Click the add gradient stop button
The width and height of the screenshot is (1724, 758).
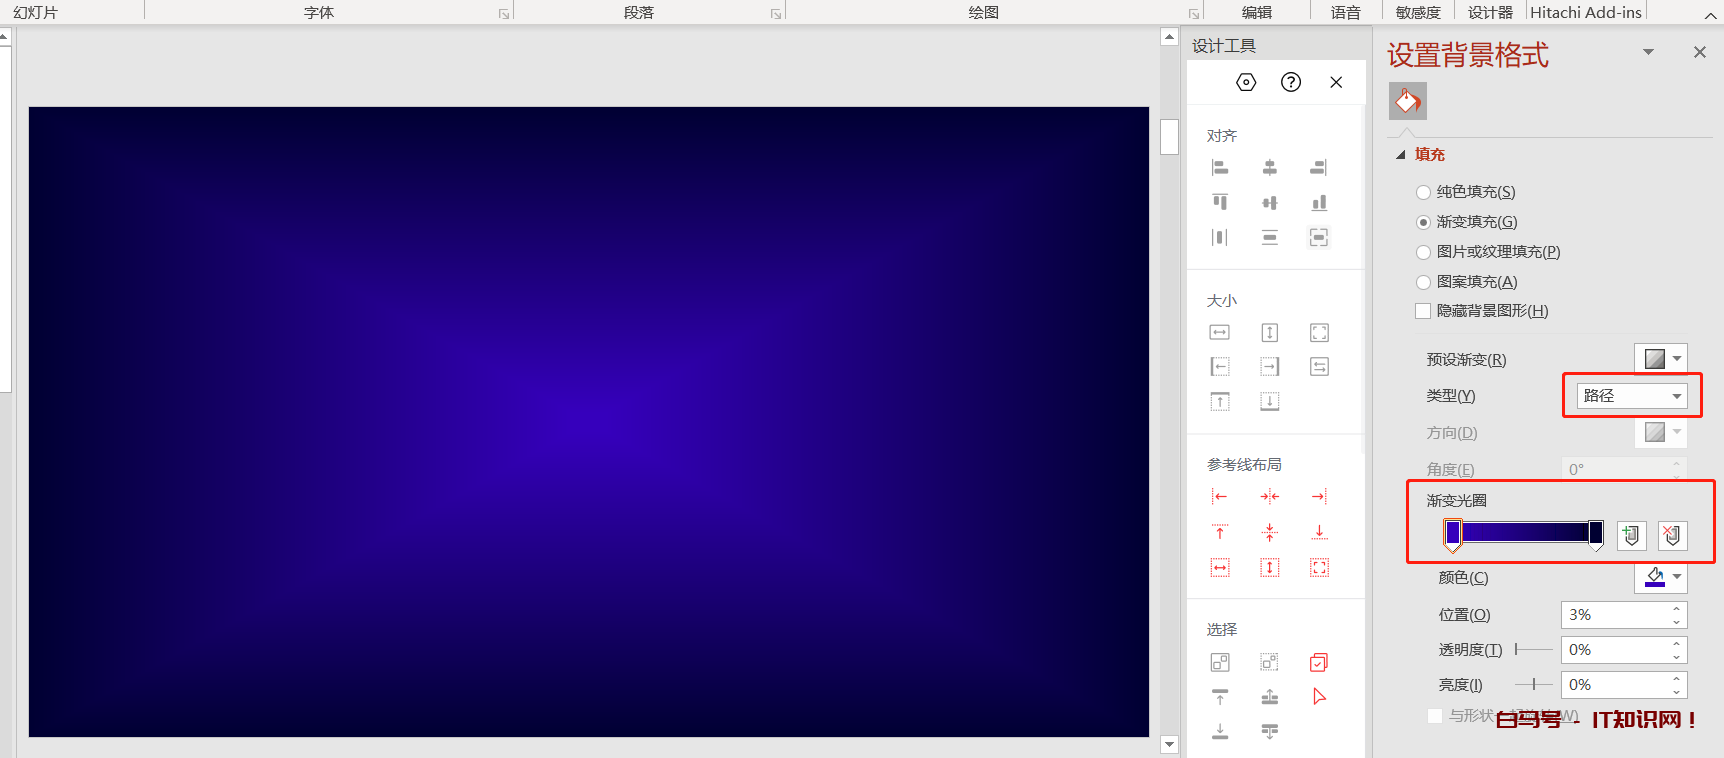click(x=1631, y=535)
